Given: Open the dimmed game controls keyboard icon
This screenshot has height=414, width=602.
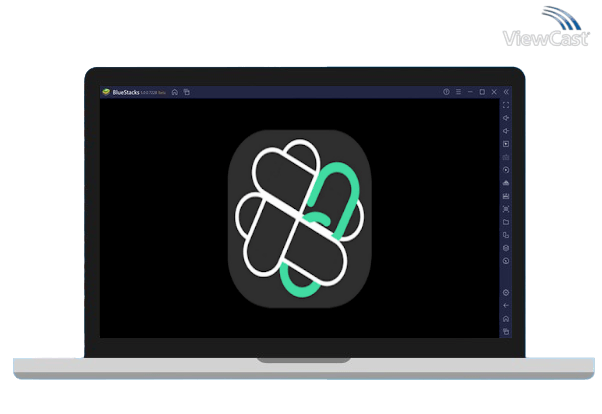Looking at the screenshot, I should 506,157.
